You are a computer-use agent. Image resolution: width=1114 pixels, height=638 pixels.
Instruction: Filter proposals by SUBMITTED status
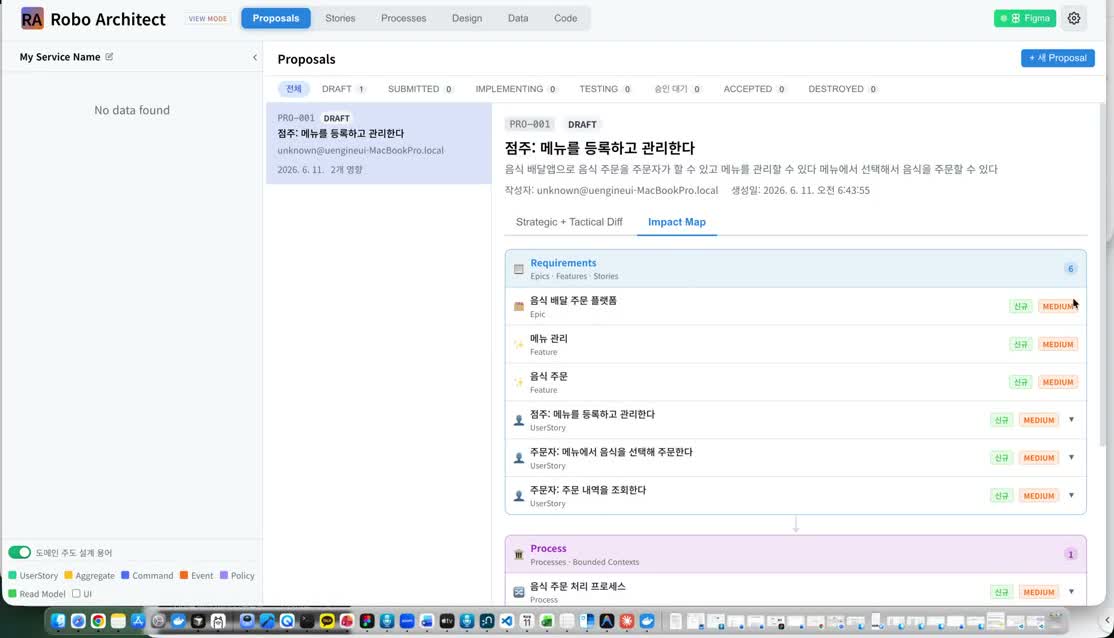[420, 89]
